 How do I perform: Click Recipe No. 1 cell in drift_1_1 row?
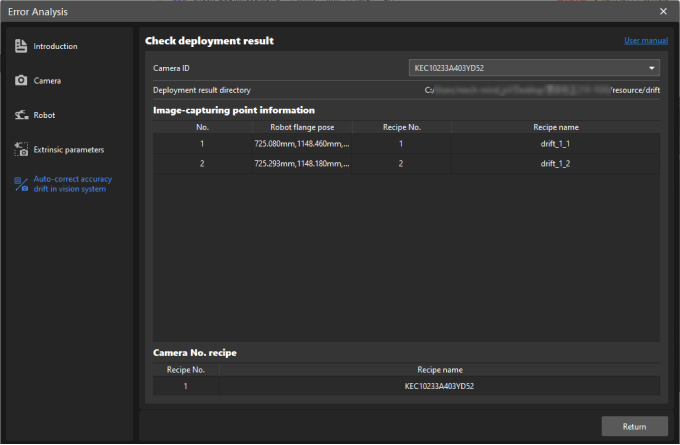coord(401,144)
